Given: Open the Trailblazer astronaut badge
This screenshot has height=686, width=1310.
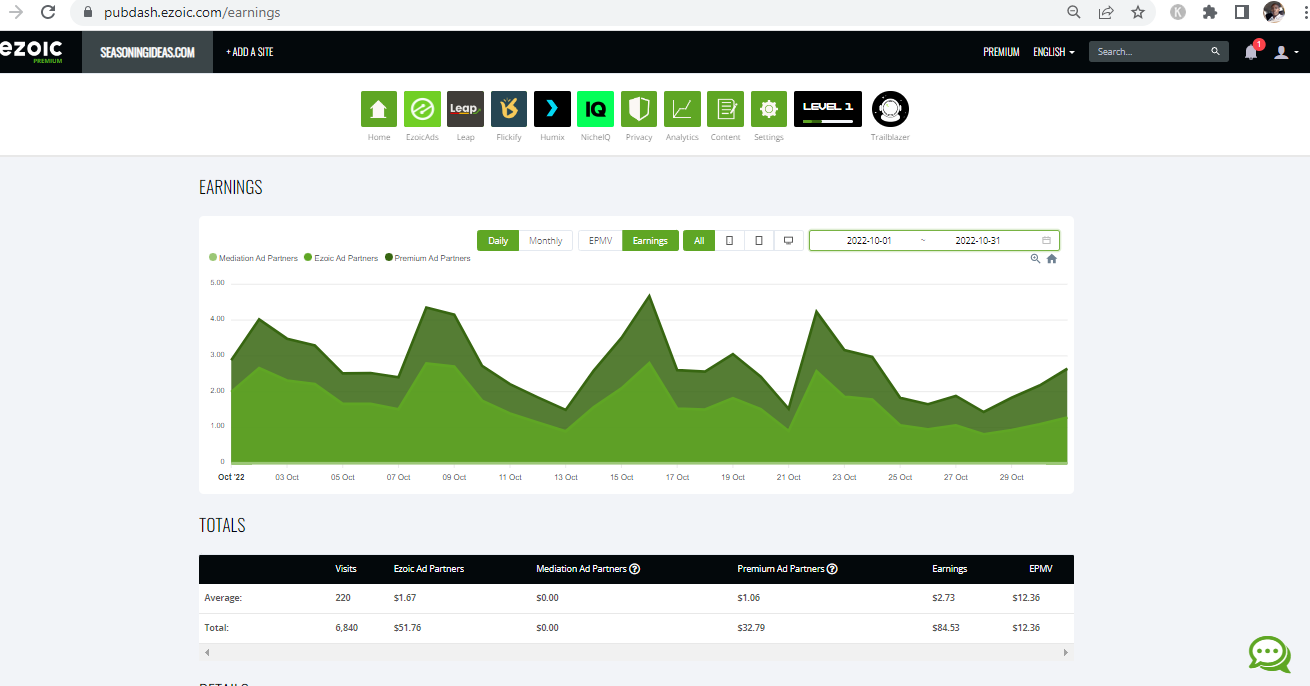Looking at the screenshot, I should point(890,109).
